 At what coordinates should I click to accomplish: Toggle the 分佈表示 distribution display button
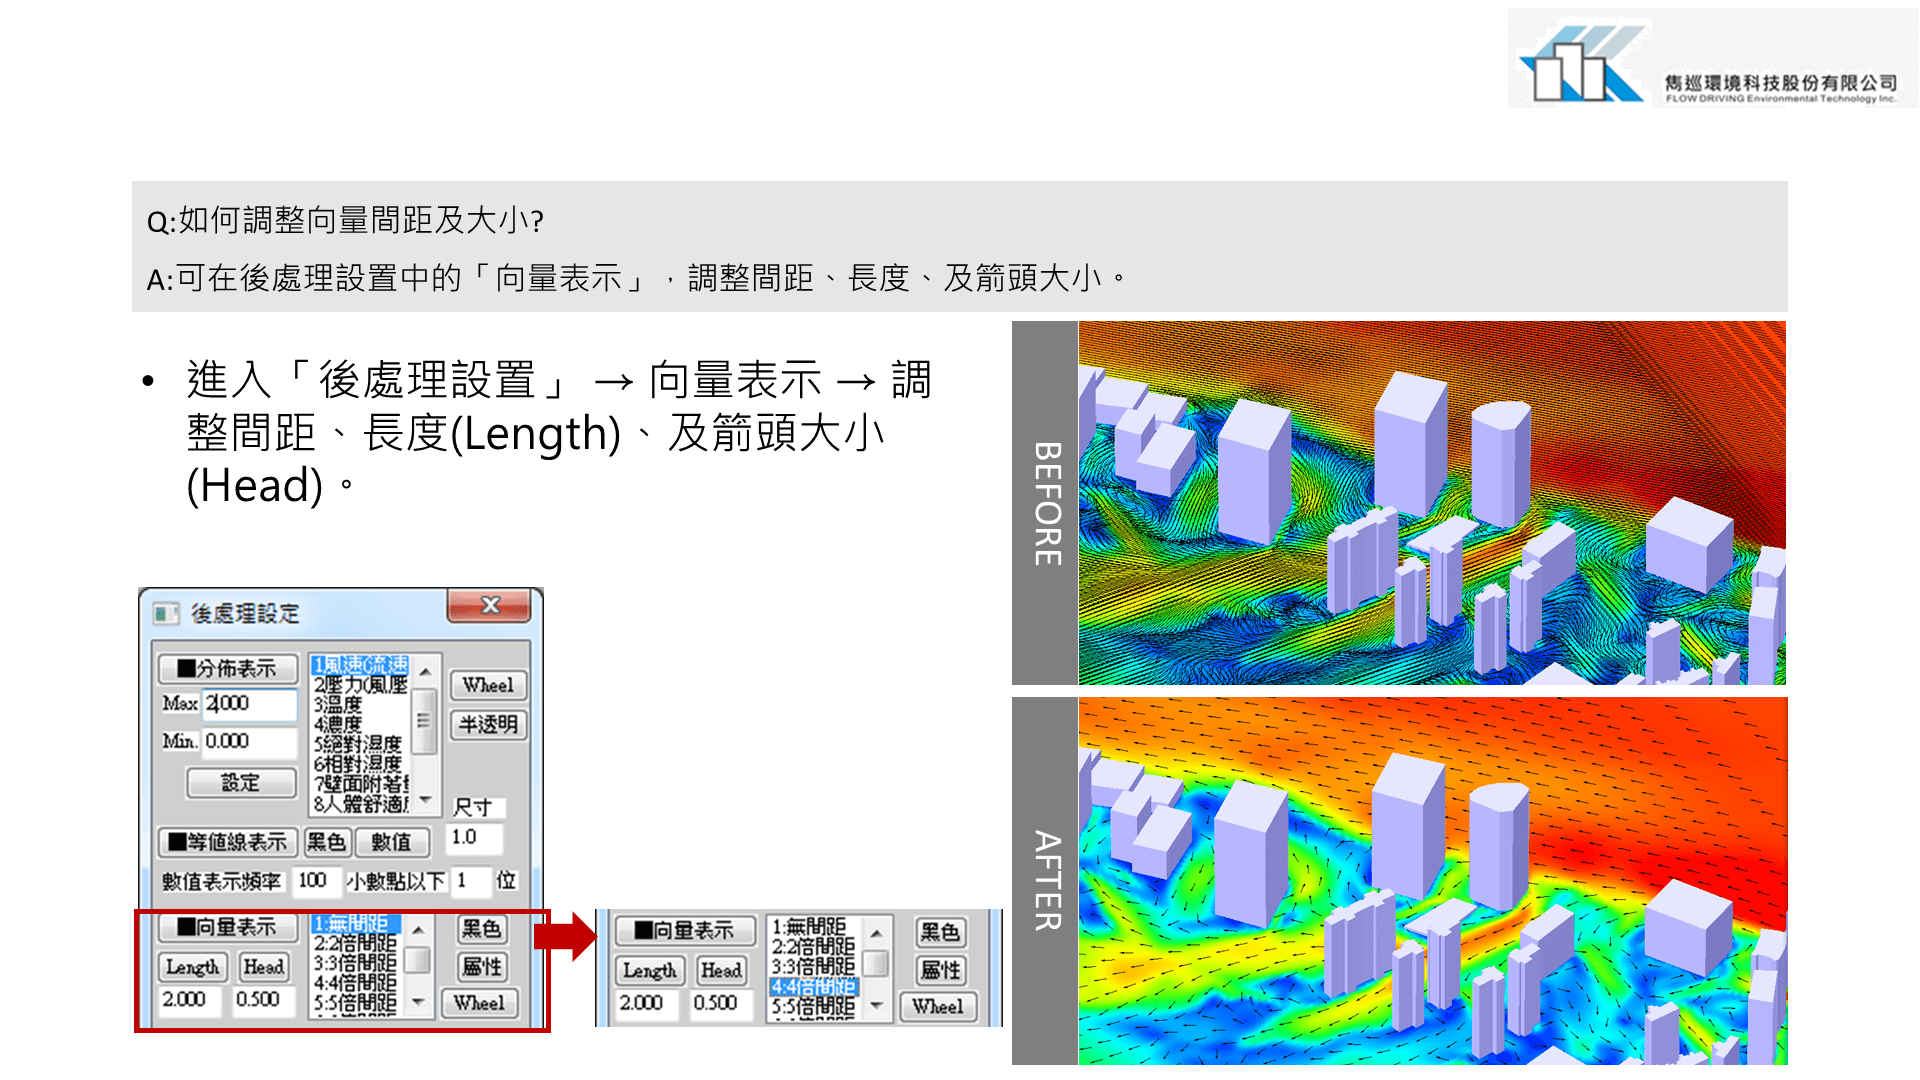pyautogui.click(x=228, y=668)
